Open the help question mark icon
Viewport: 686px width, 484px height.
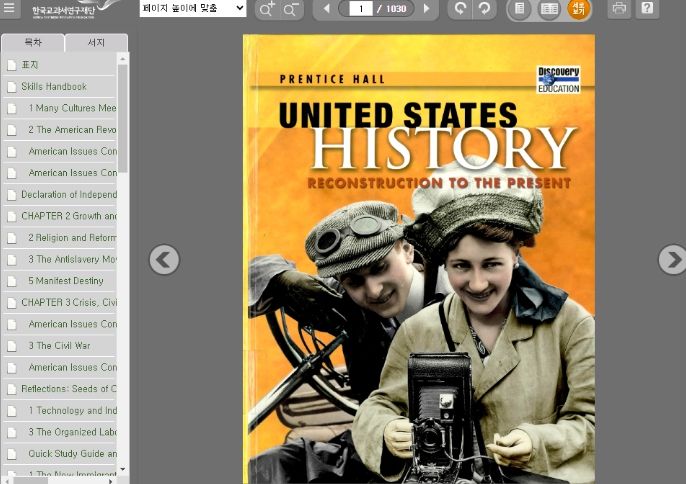647,9
